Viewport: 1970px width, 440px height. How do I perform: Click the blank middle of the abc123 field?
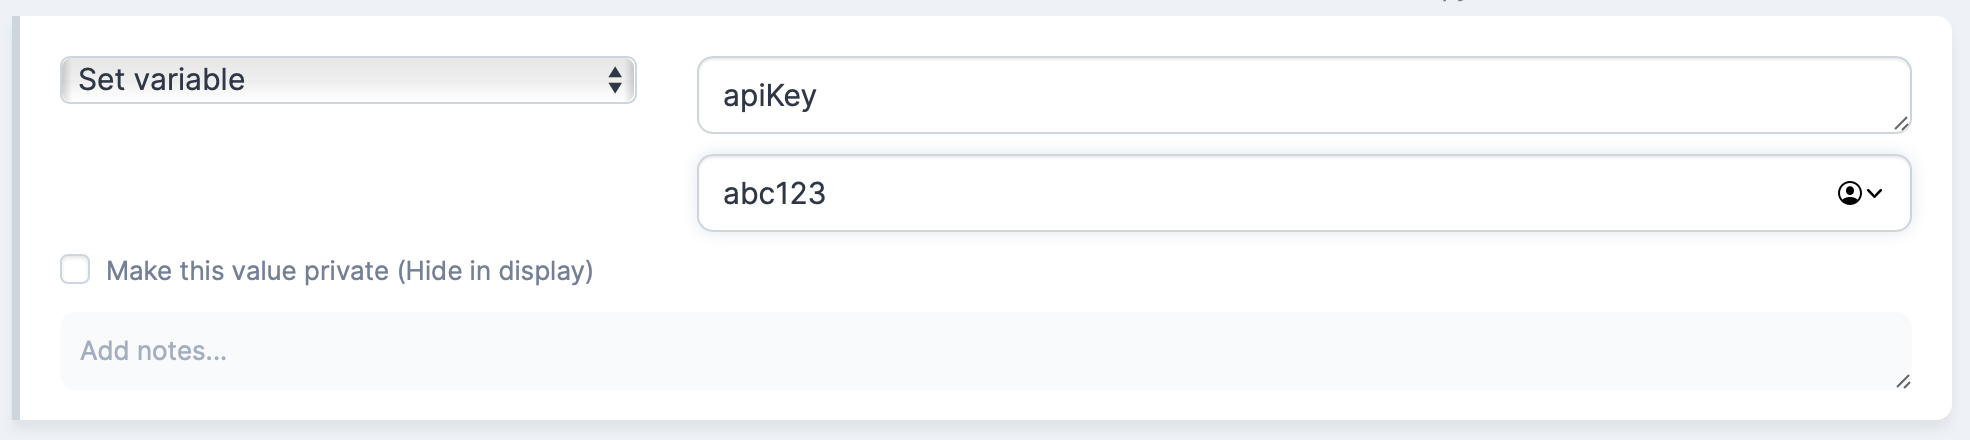1300,193
